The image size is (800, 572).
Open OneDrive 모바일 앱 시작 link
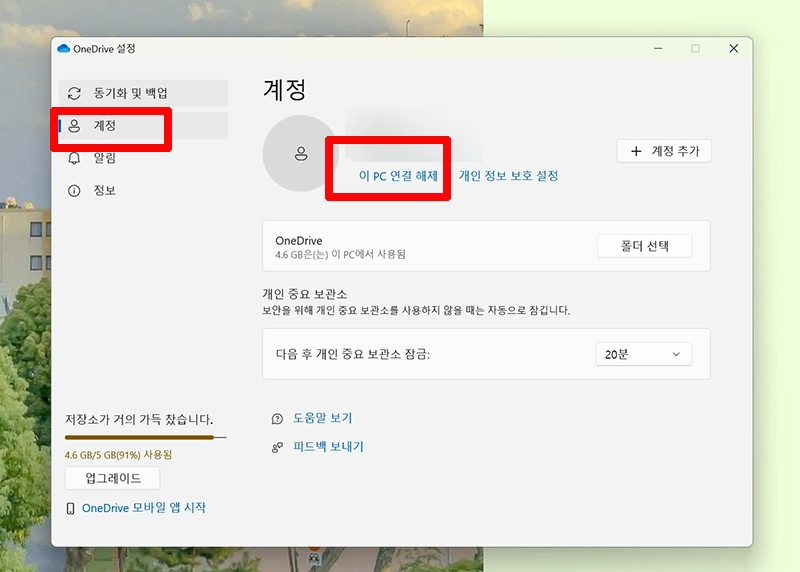(144, 508)
